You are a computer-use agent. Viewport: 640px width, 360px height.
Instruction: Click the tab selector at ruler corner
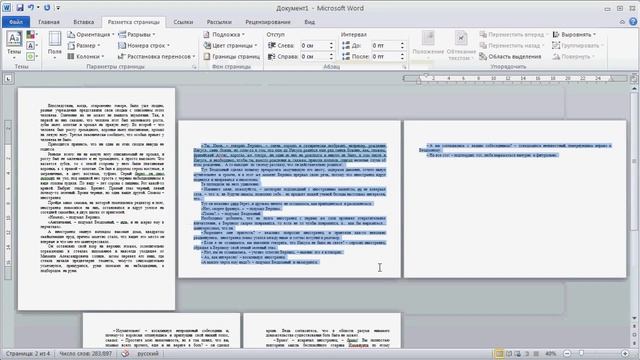pyautogui.click(x=8, y=79)
